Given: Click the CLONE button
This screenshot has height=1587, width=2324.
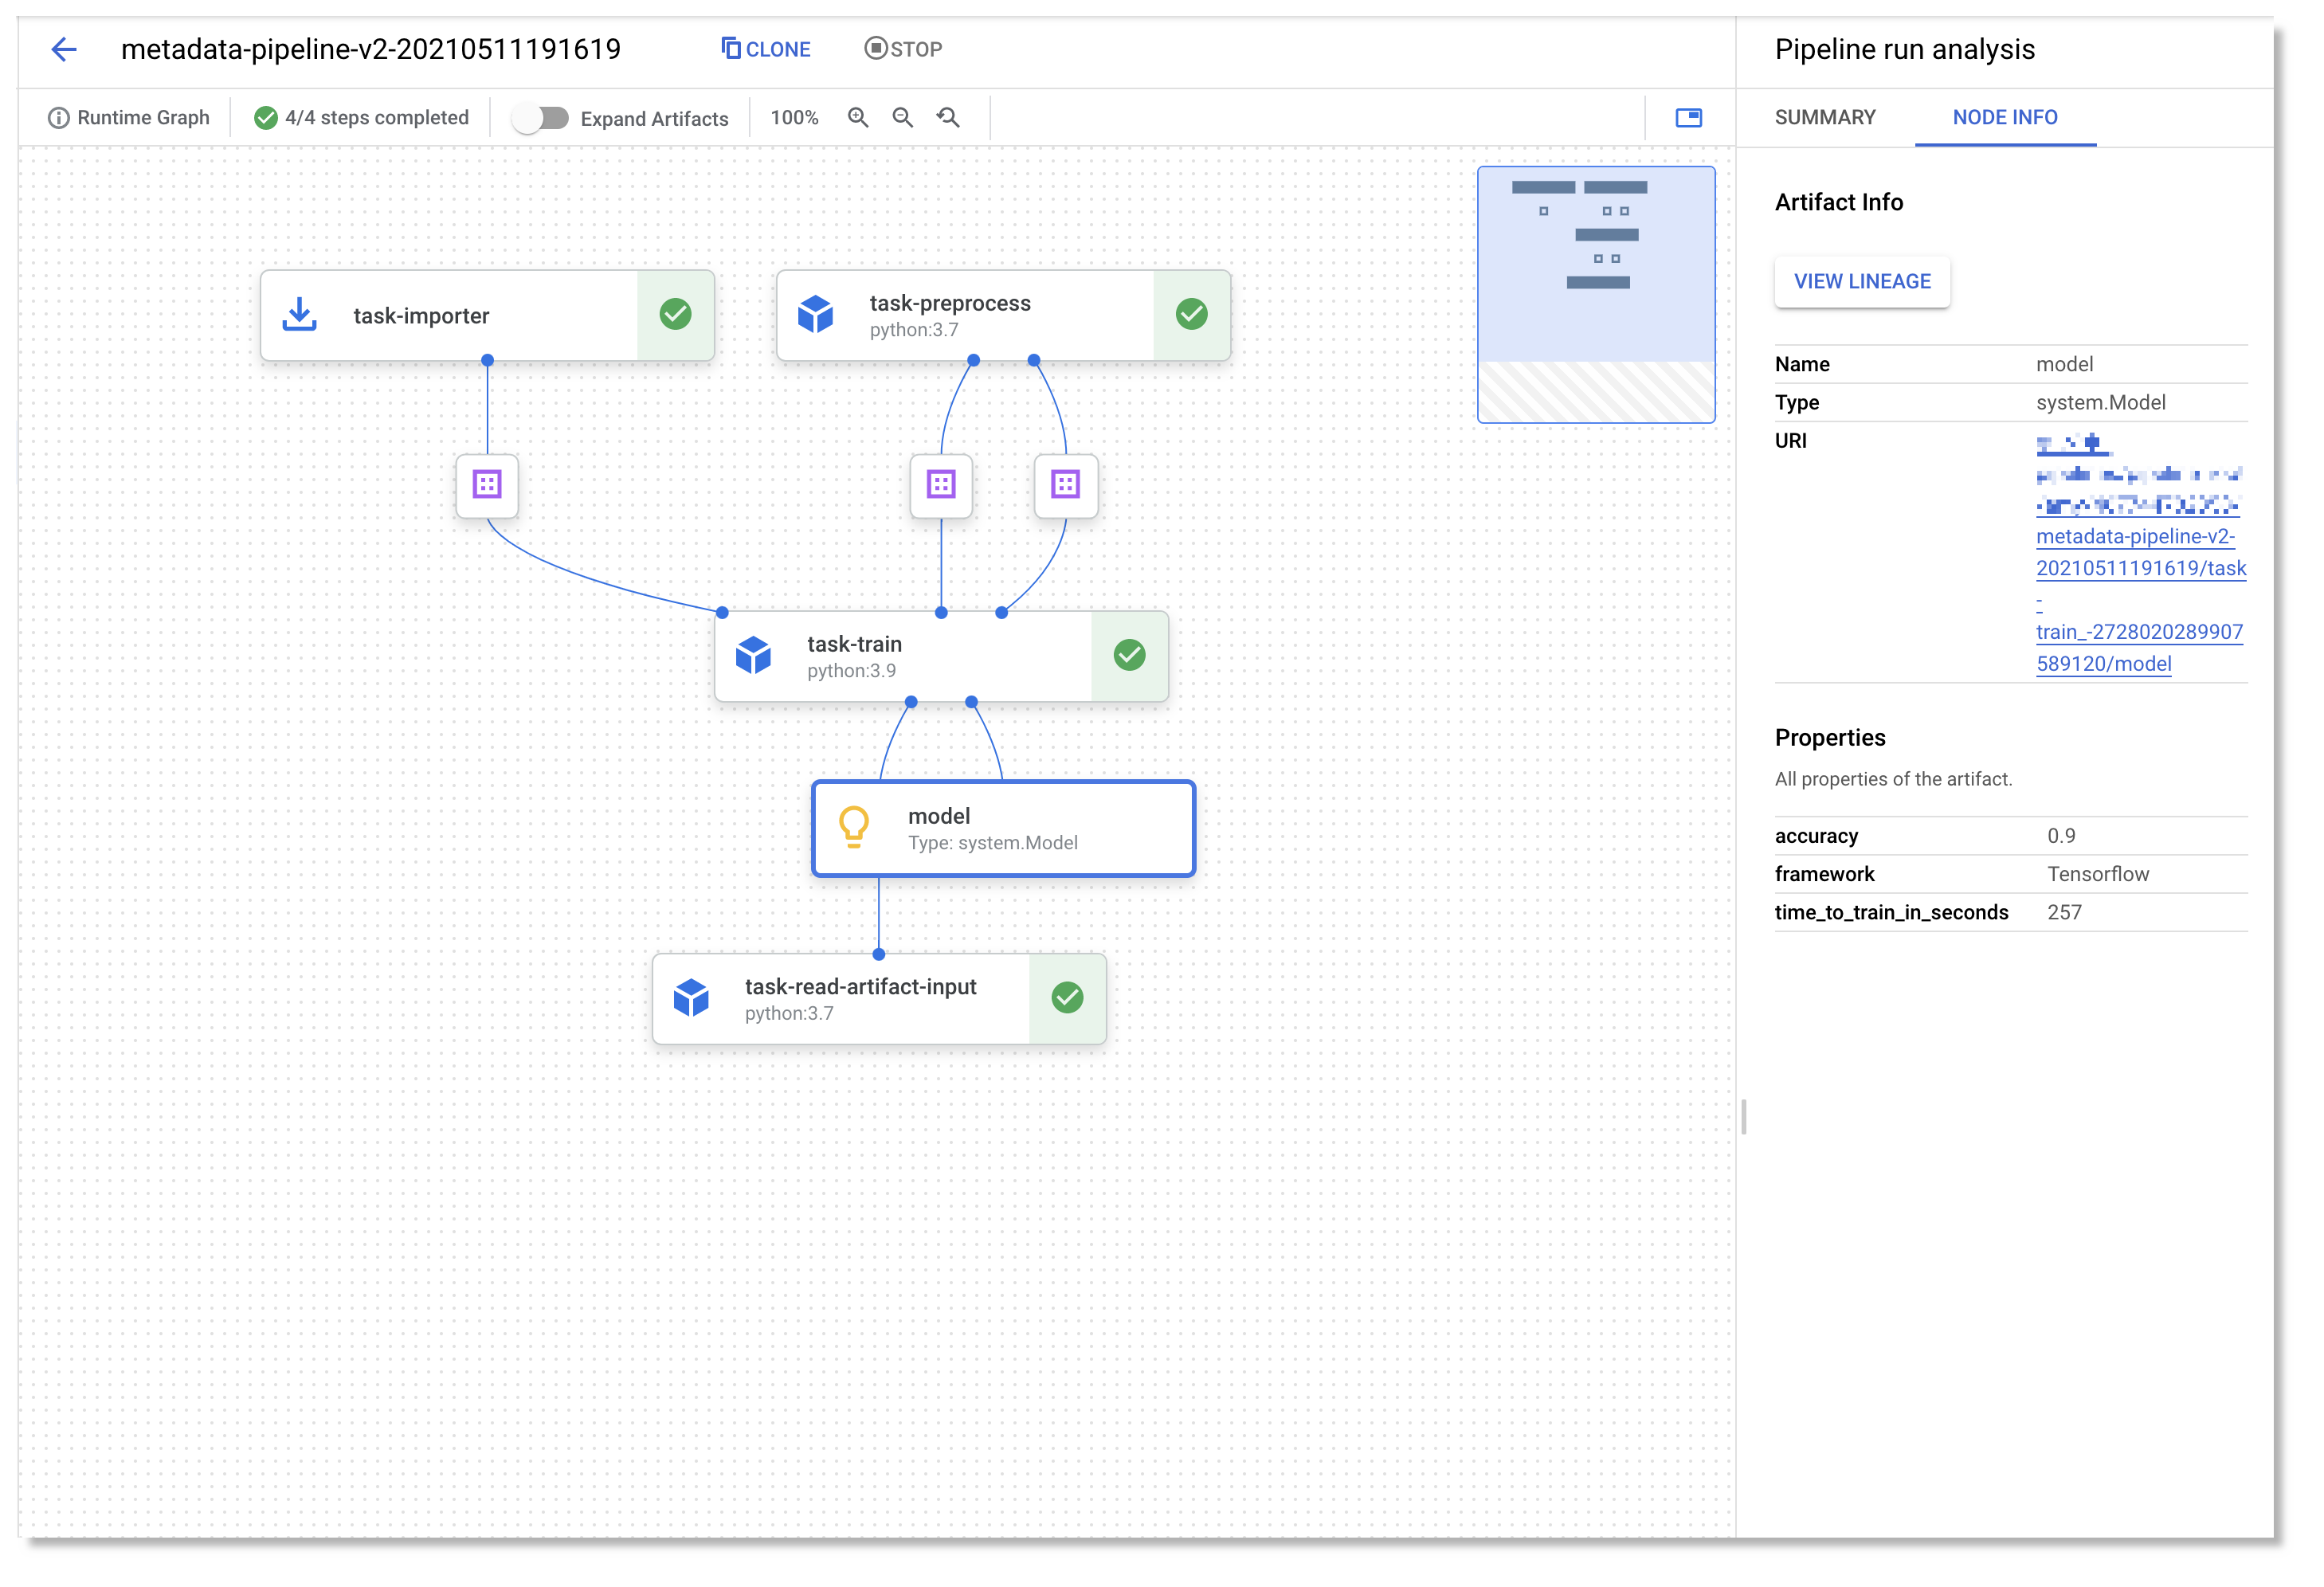Looking at the screenshot, I should (766, 49).
